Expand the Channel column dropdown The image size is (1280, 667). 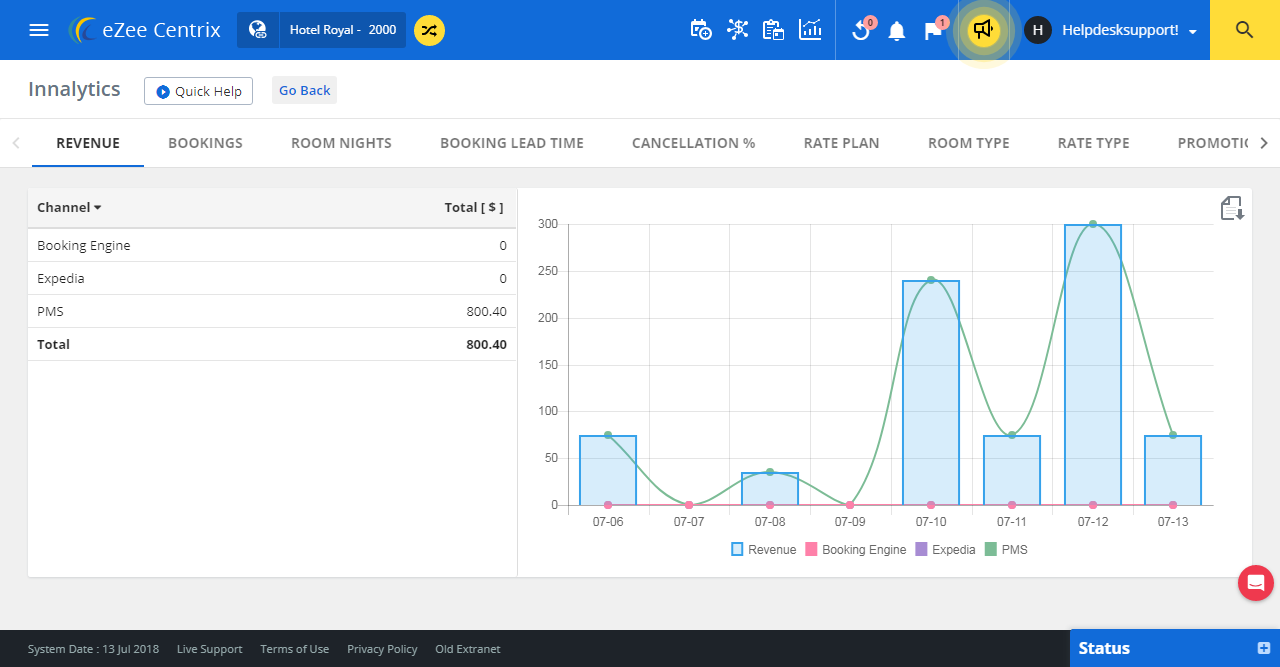[x=69, y=208]
